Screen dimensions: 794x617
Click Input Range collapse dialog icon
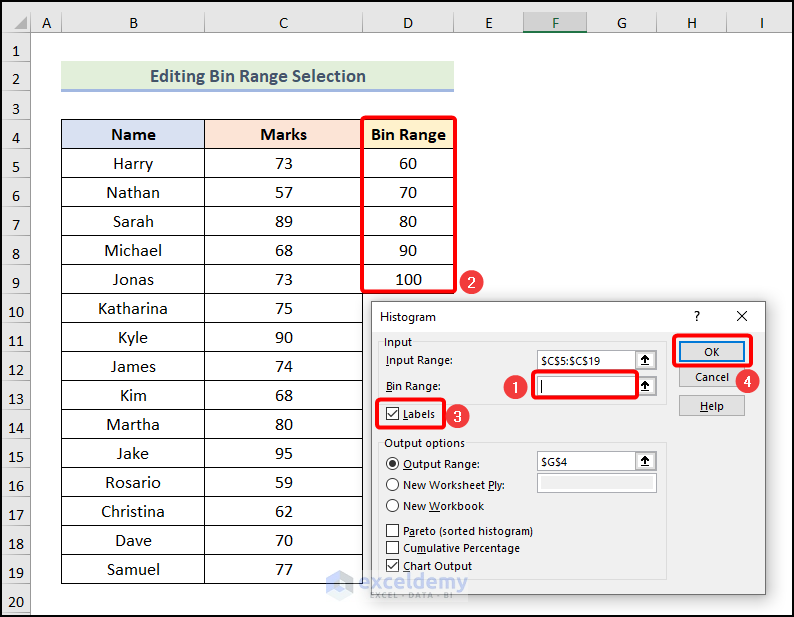[x=646, y=360]
